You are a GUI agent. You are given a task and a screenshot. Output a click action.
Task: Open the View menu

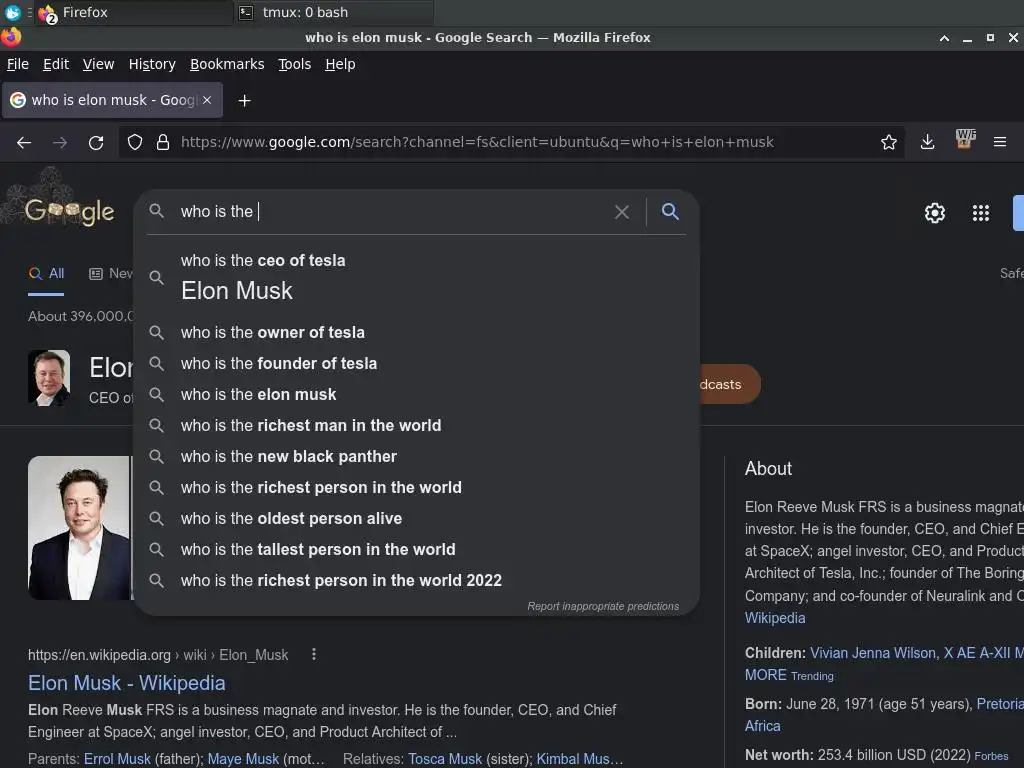pos(98,64)
